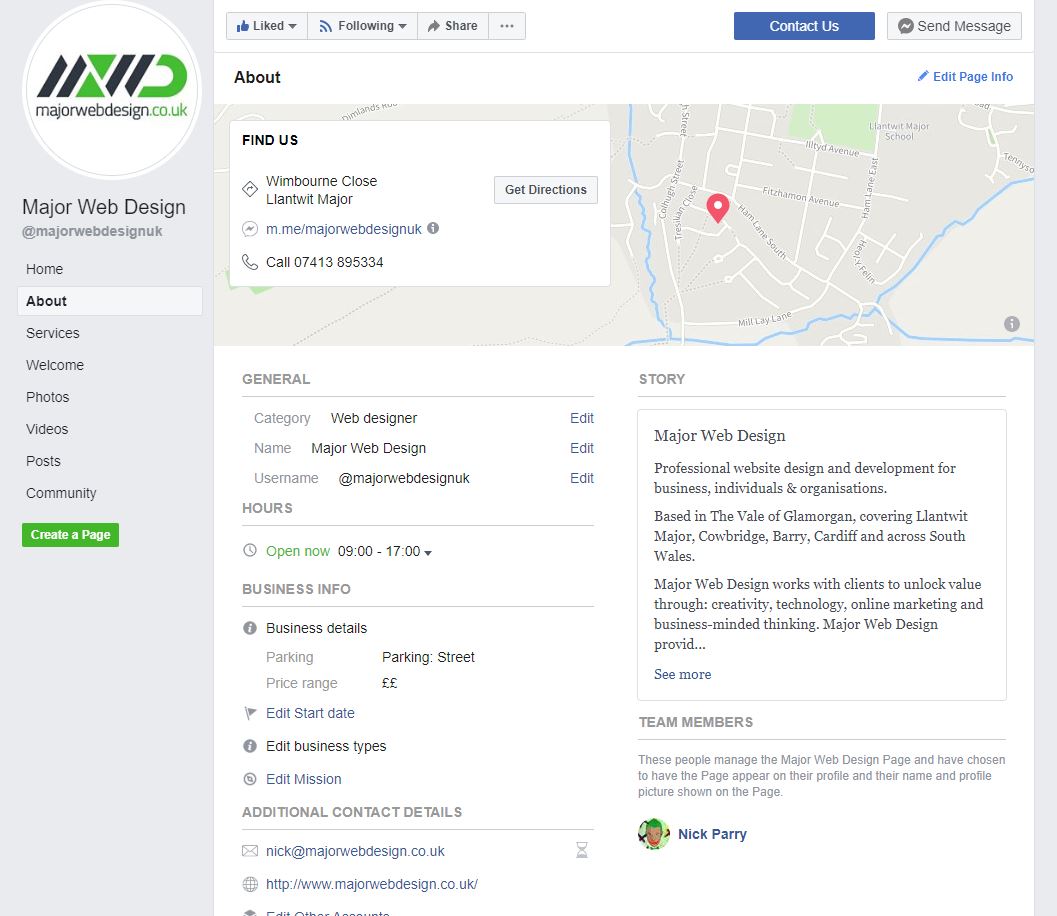The image size is (1057, 916).
Task: Click the map info icon at bottom right
Action: 1011,324
